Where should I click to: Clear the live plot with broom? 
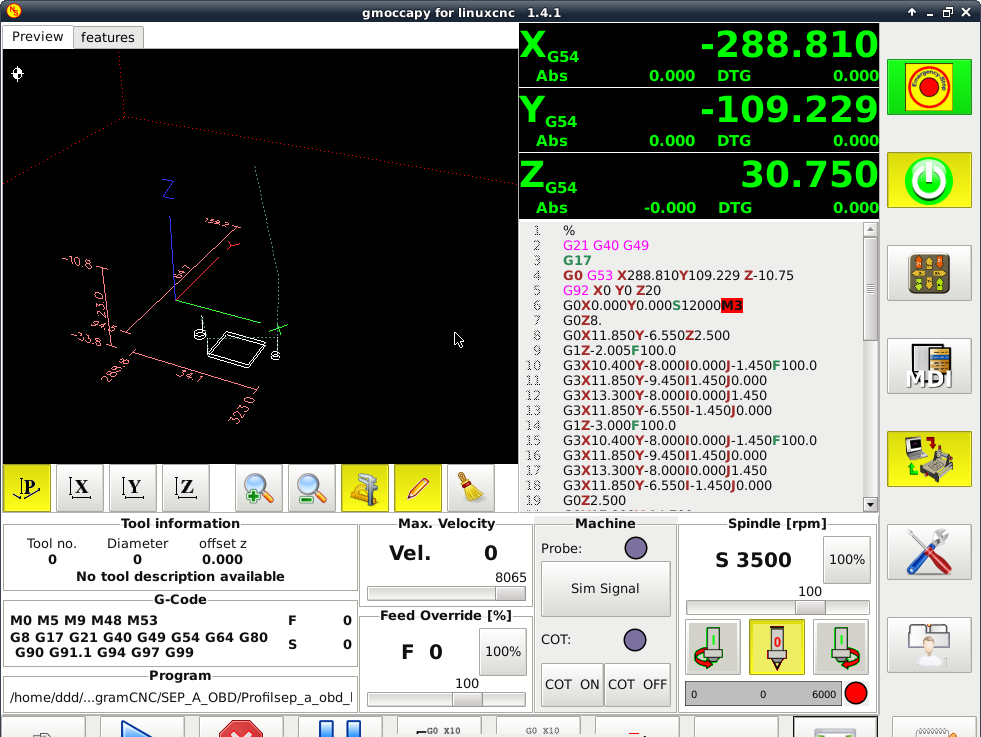[x=471, y=488]
